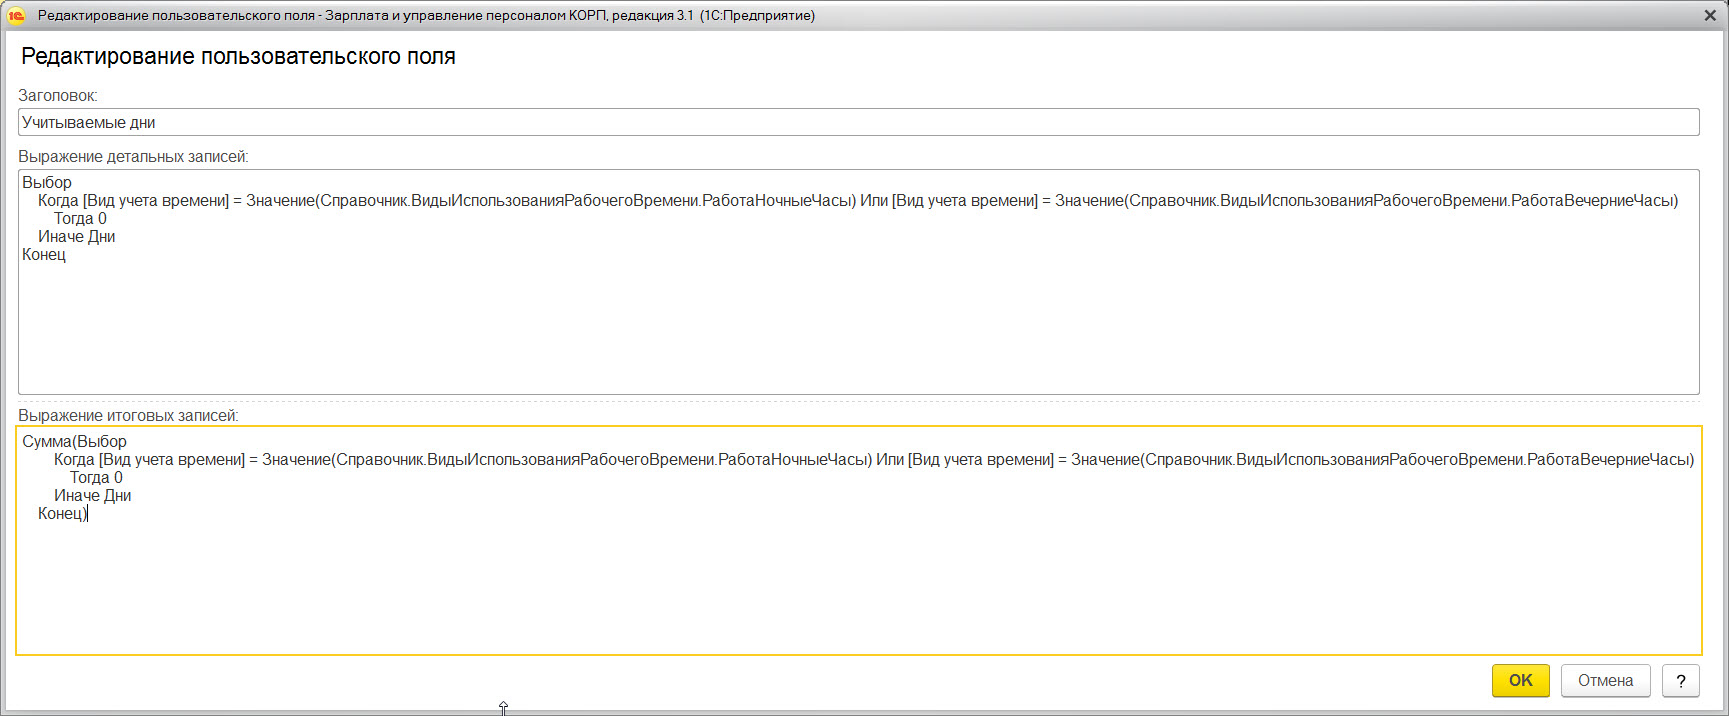Place cursor on Тогда 0 in detail expression

[80, 219]
